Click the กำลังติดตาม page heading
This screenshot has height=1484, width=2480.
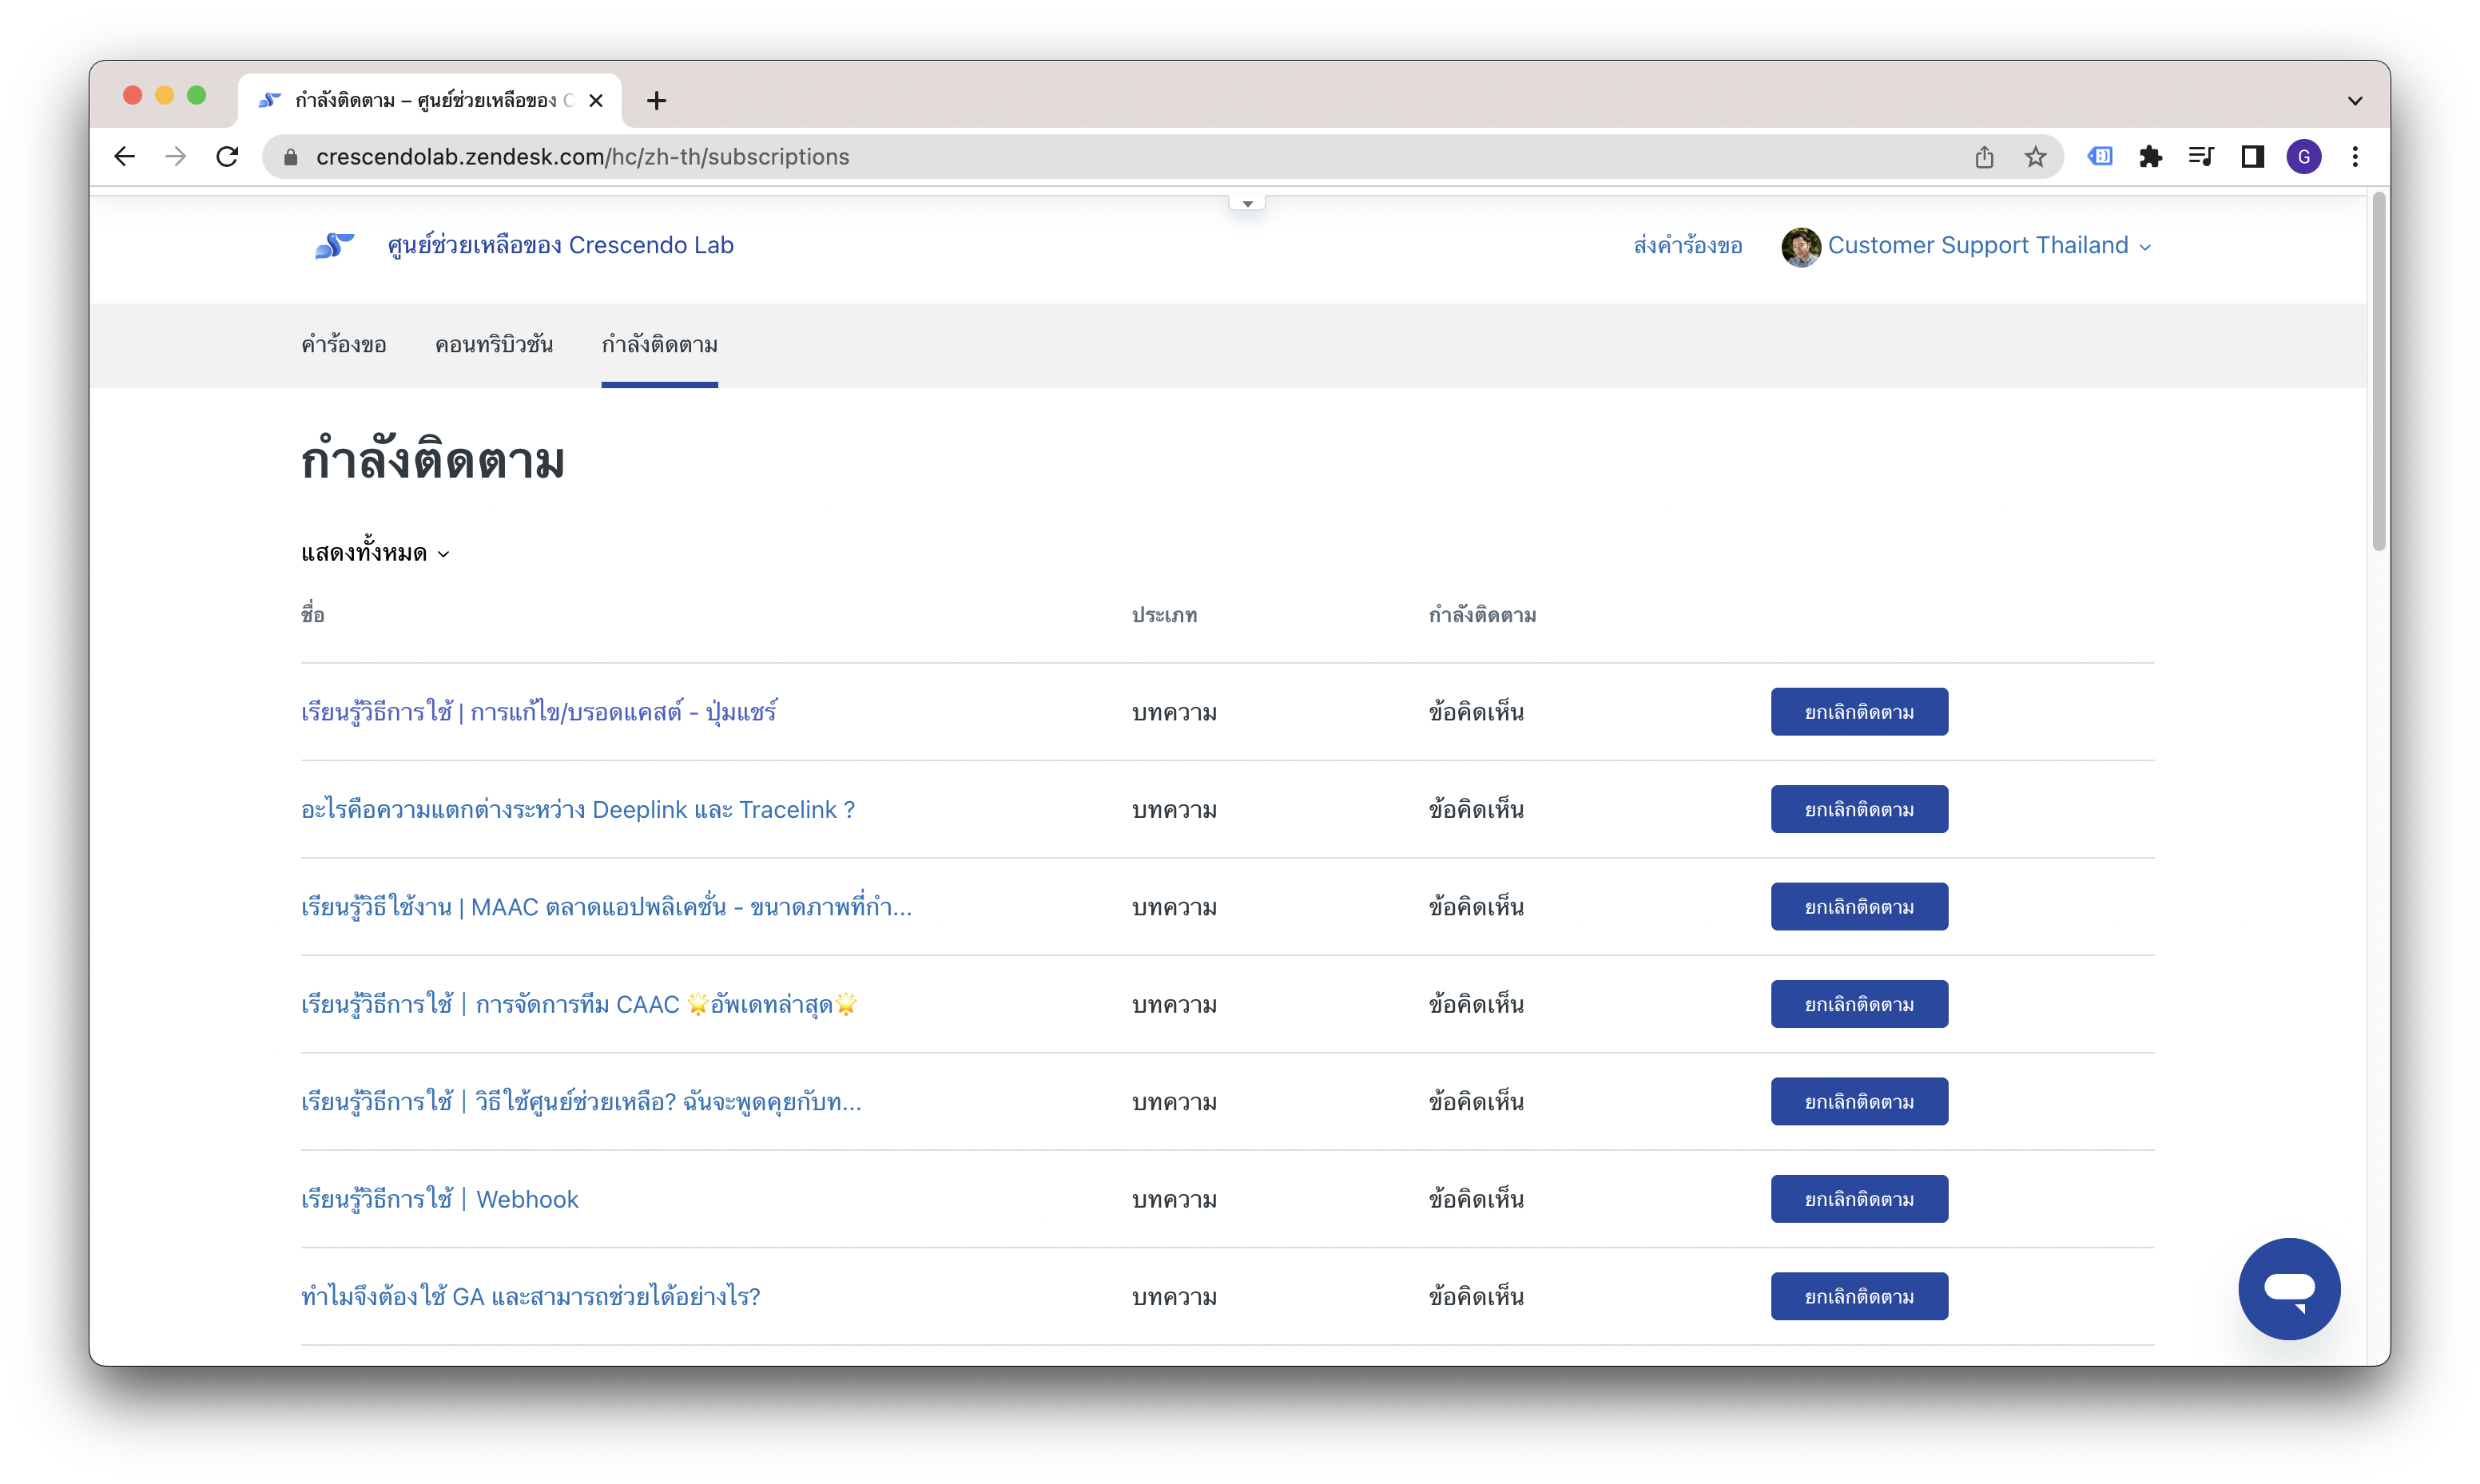(x=433, y=461)
